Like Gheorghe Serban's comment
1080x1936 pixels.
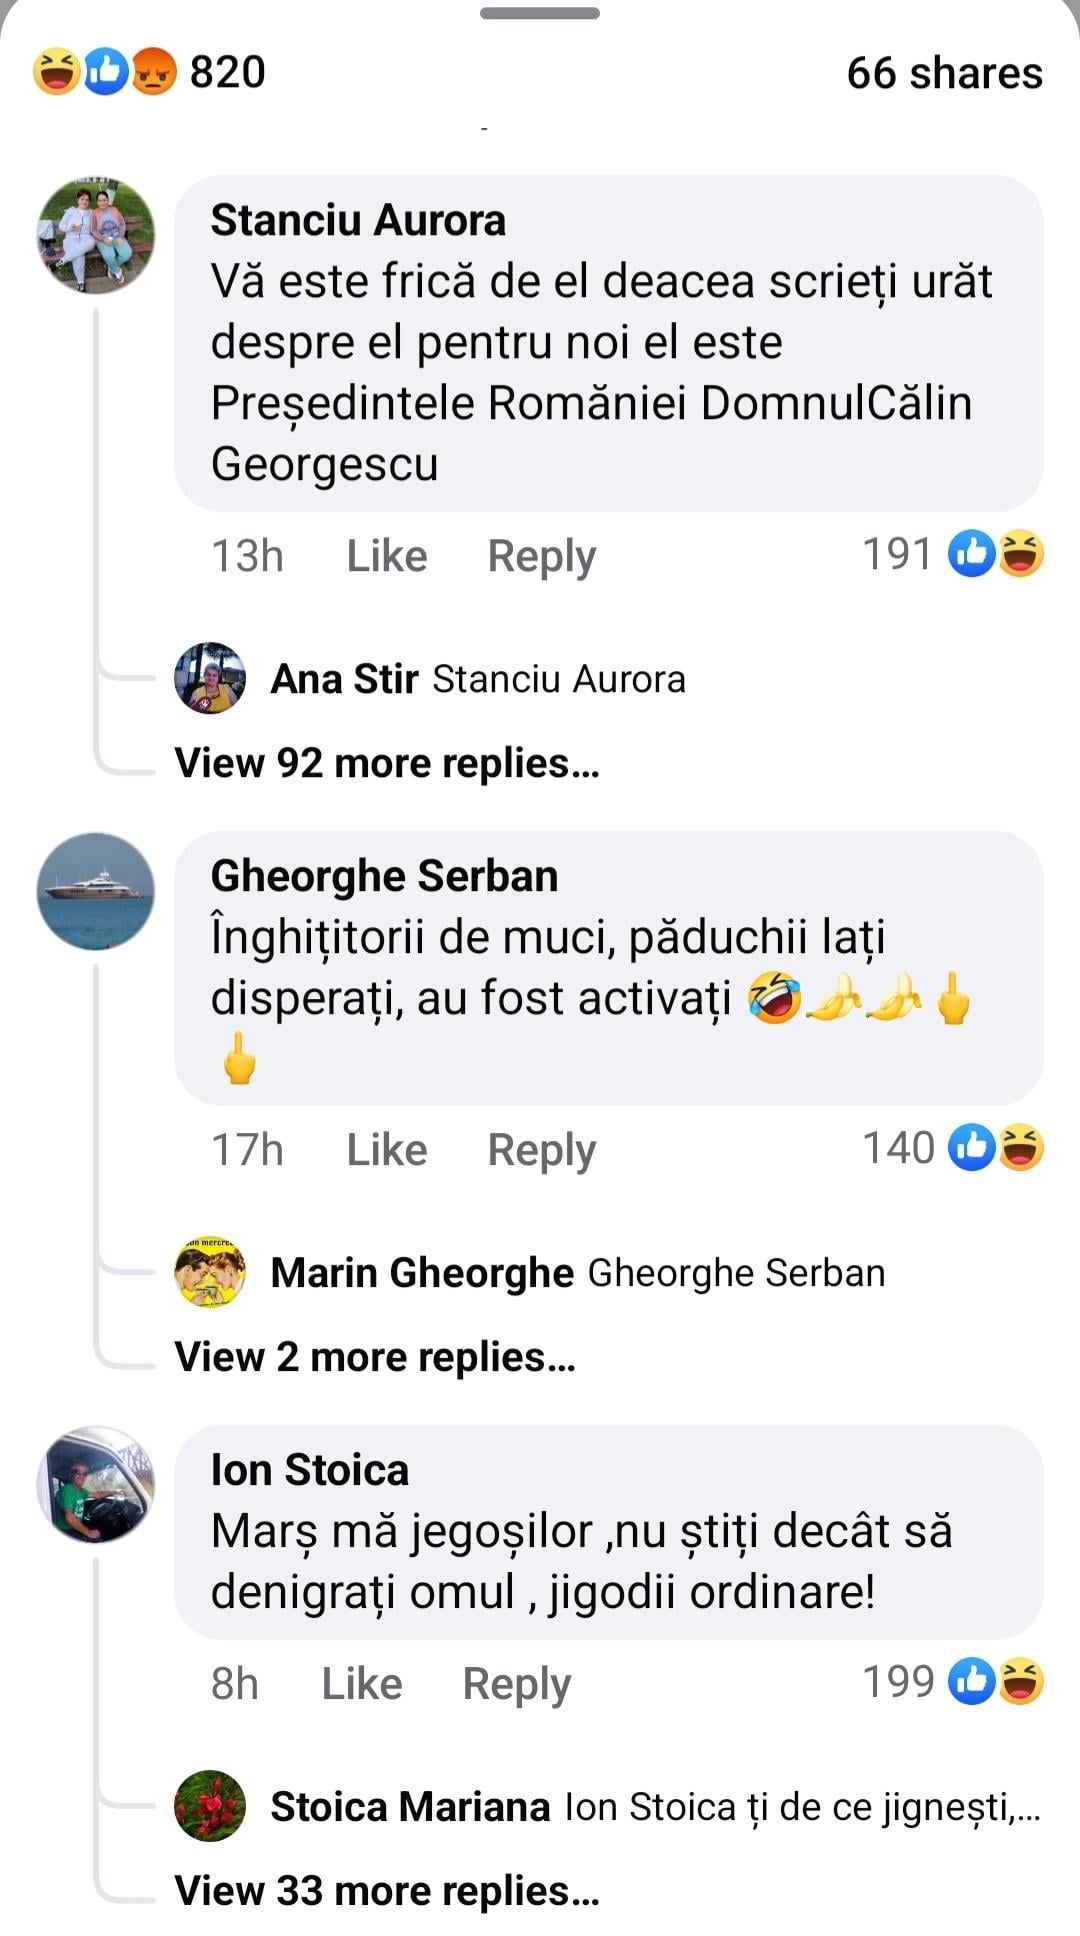tap(387, 1150)
